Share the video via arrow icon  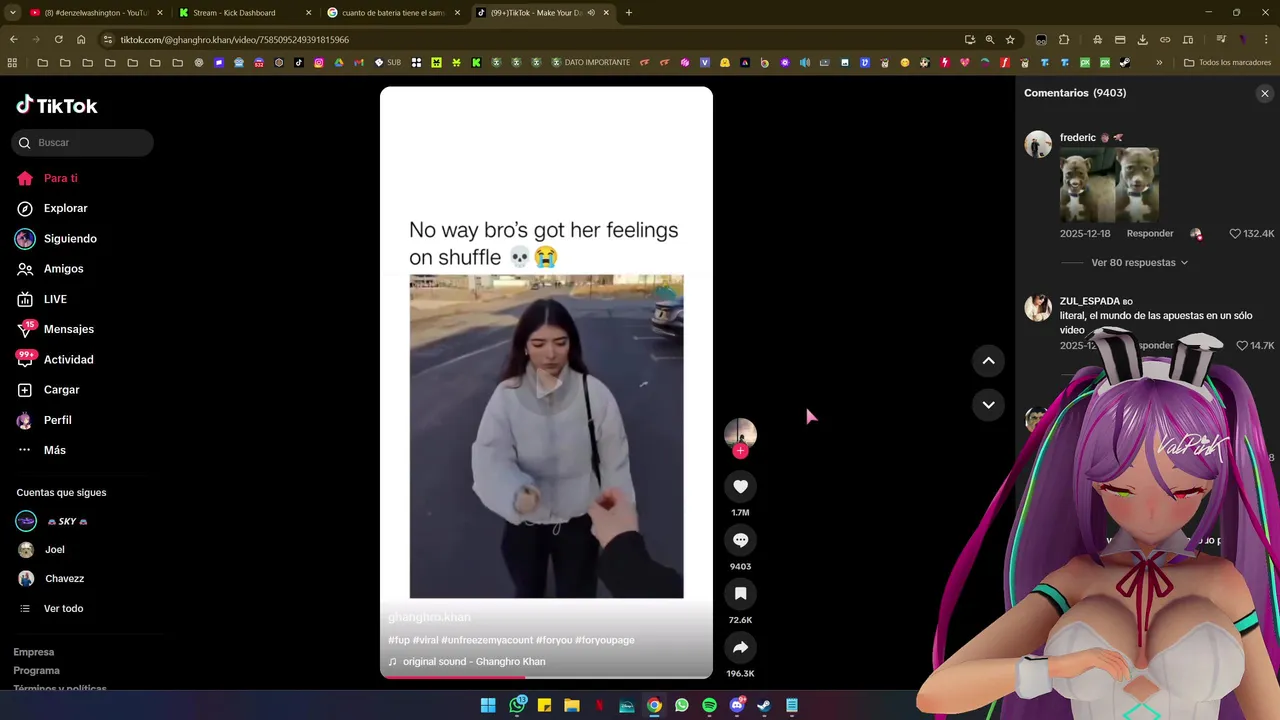point(740,648)
